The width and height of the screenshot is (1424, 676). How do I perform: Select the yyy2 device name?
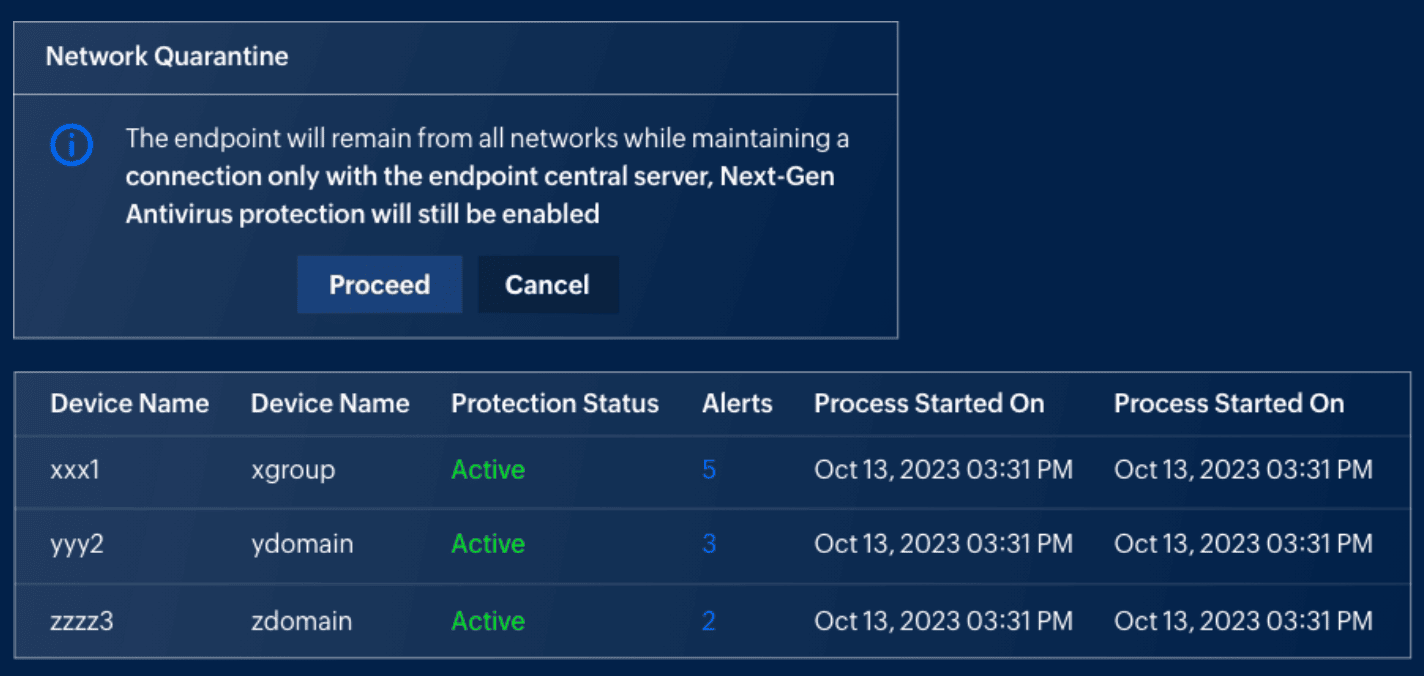tap(77, 544)
